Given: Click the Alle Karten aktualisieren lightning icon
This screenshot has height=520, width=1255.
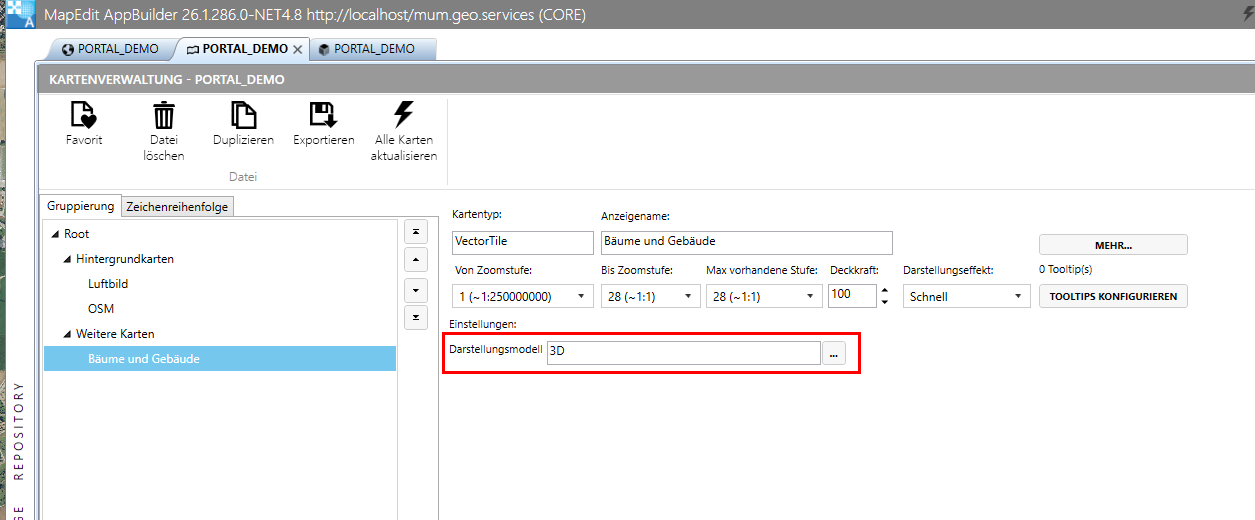Looking at the screenshot, I should (x=403, y=114).
